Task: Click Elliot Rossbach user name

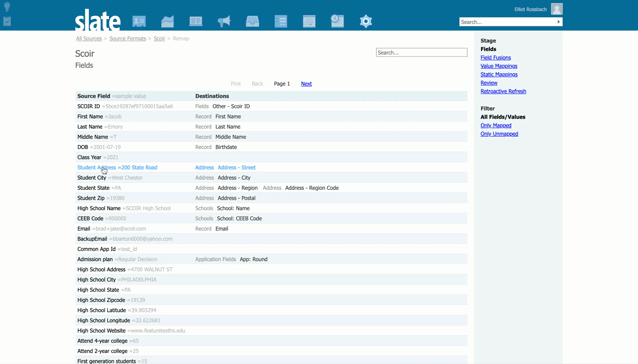Action: tap(531, 9)
